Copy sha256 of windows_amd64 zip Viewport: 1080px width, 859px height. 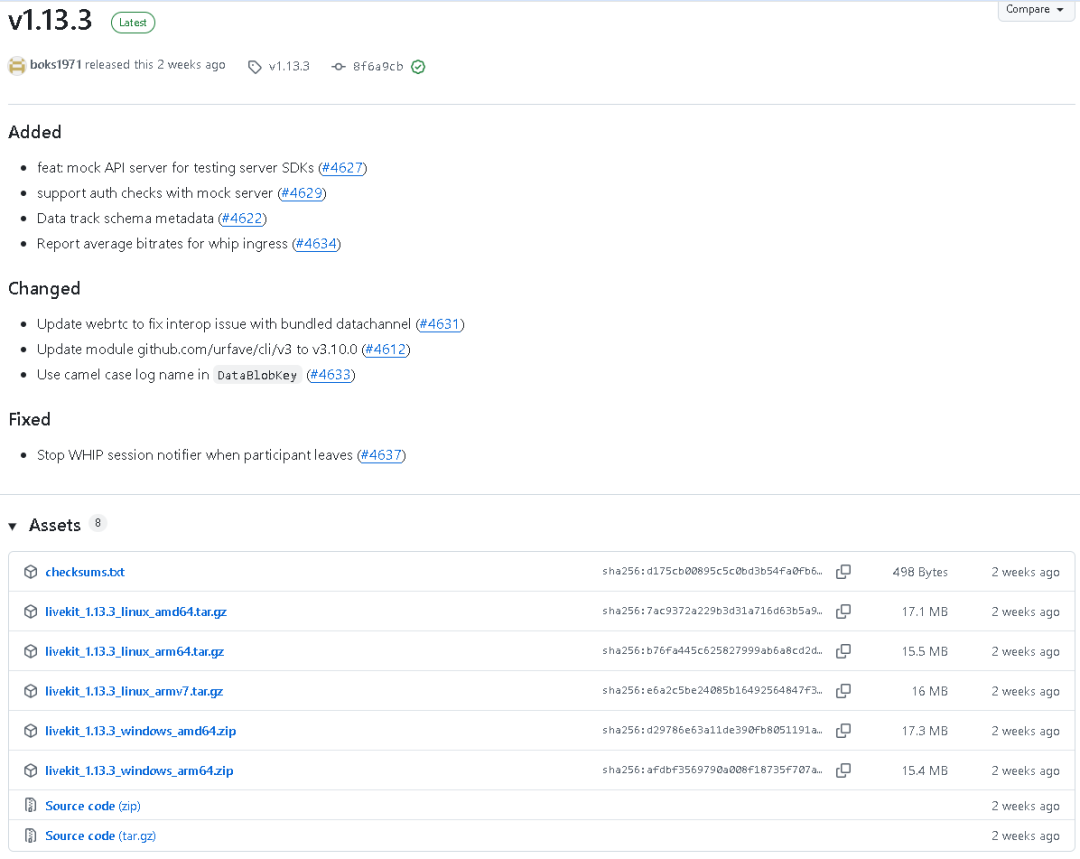(x=843, y=731)
